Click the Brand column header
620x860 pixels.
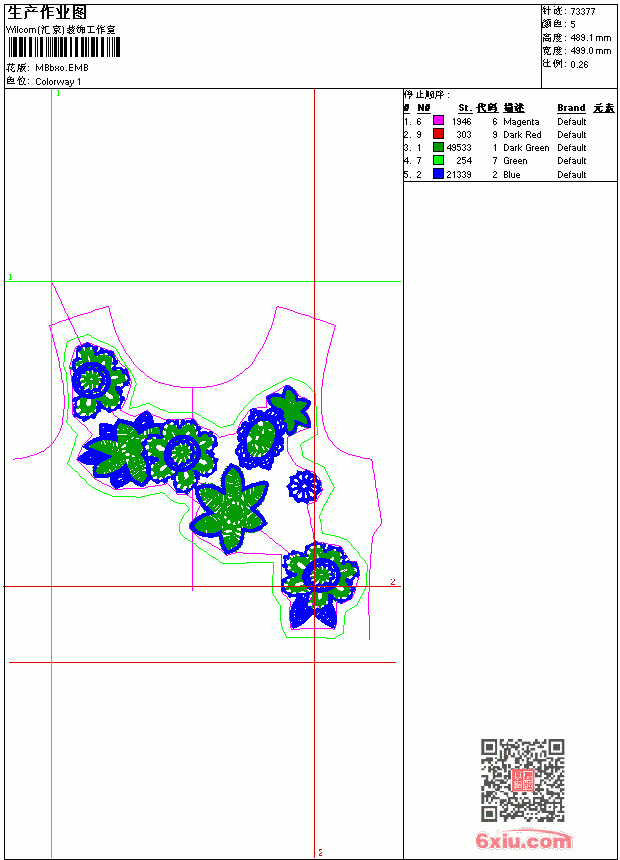pyautogui.click(x=571, y=108)
